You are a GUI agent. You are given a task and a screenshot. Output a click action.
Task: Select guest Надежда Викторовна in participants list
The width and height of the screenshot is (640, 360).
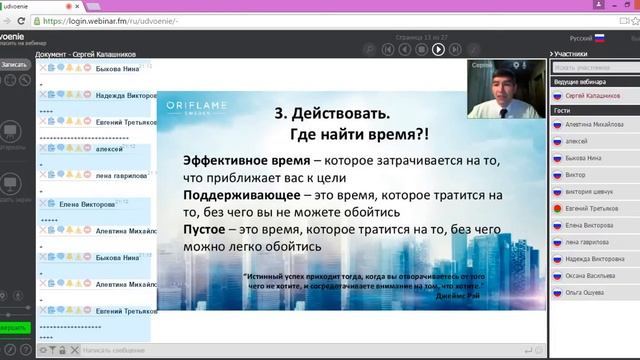[595, 259]
